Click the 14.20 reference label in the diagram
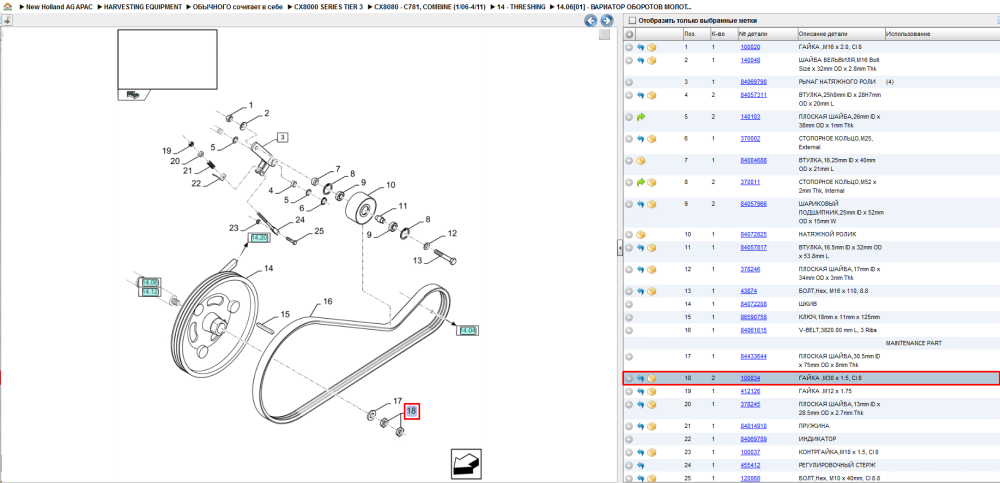 [x=259, y=237]
